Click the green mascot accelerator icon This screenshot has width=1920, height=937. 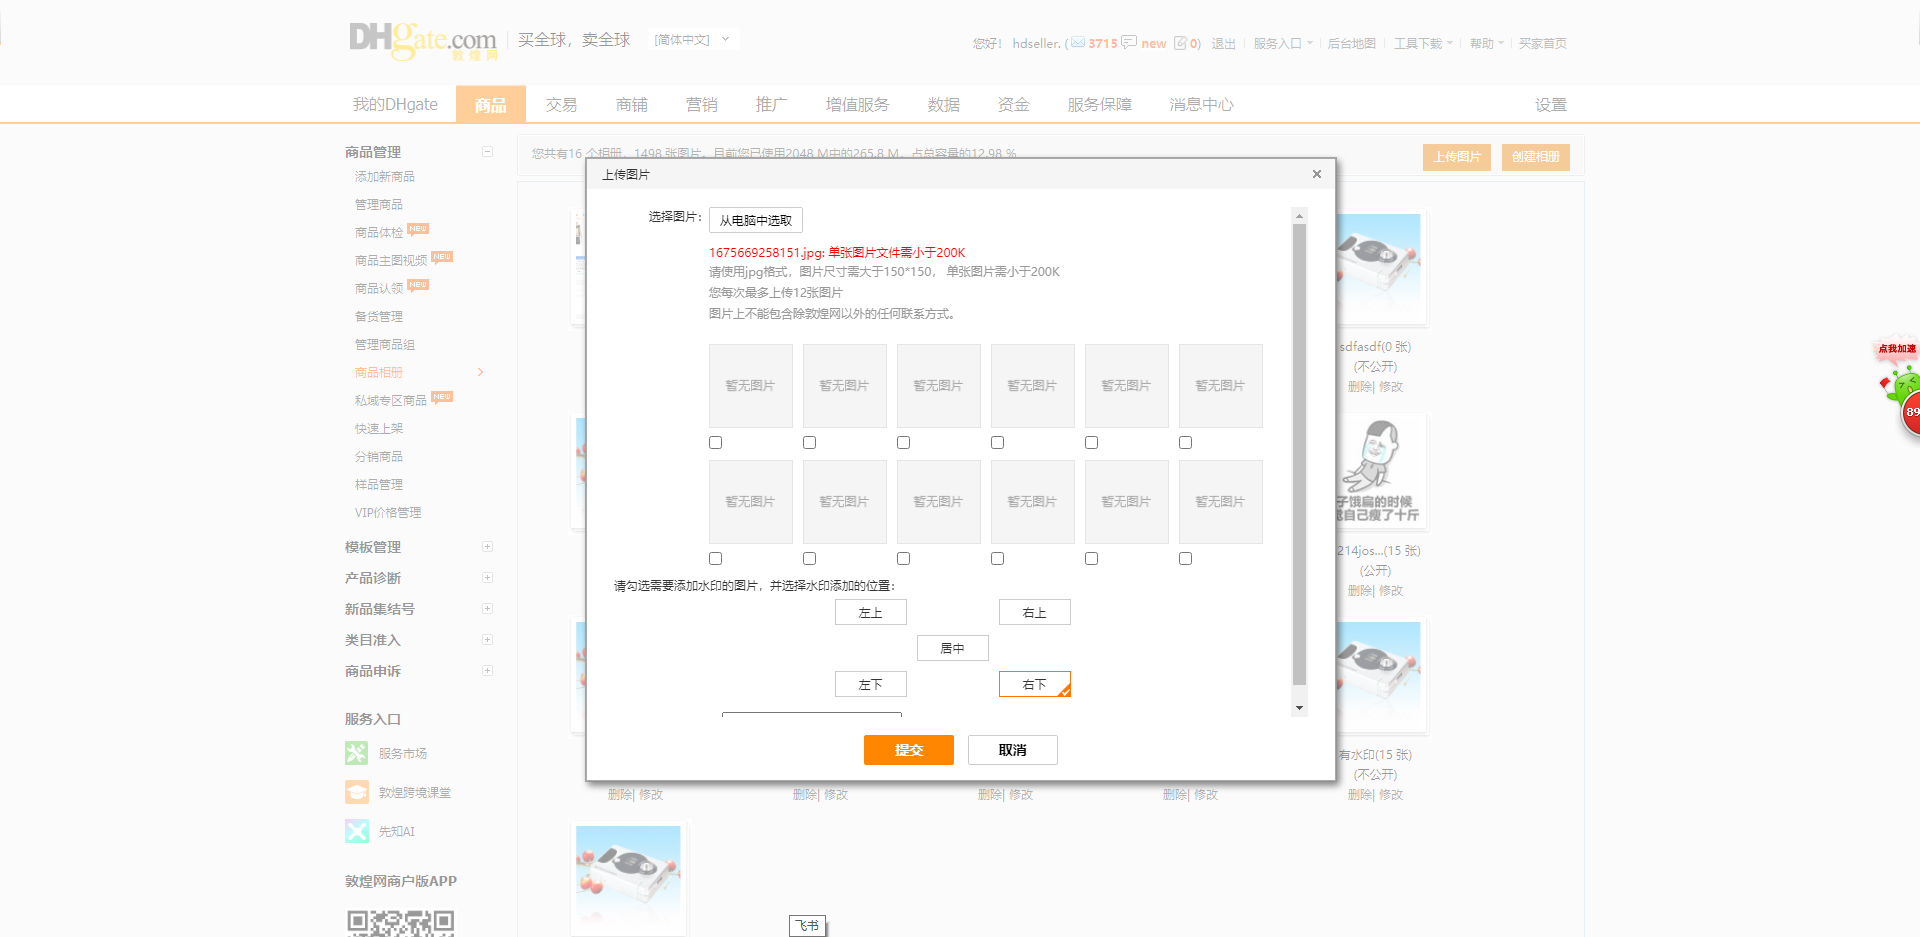pos(1901,385)
